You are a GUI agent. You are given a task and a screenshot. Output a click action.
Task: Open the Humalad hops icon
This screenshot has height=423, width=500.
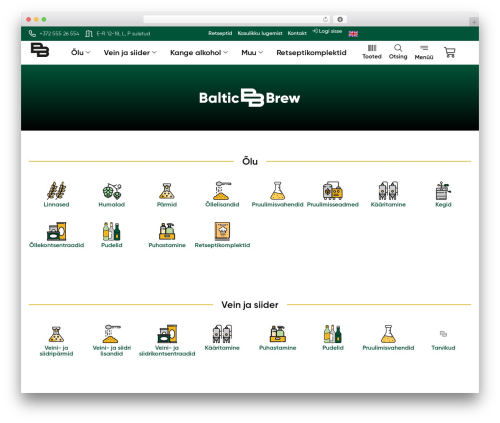112,191
